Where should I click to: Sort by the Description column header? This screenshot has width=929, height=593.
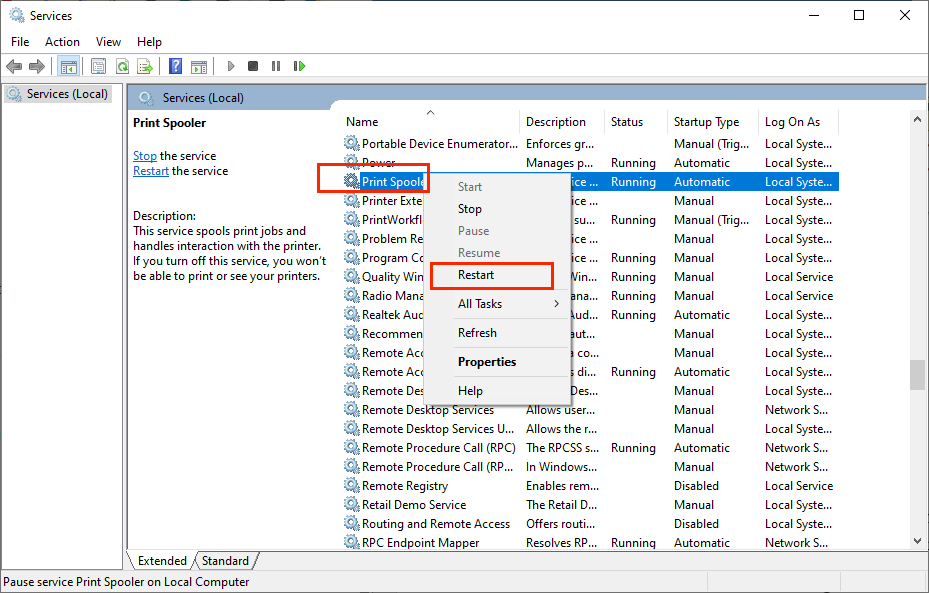[x=562, y=121]
